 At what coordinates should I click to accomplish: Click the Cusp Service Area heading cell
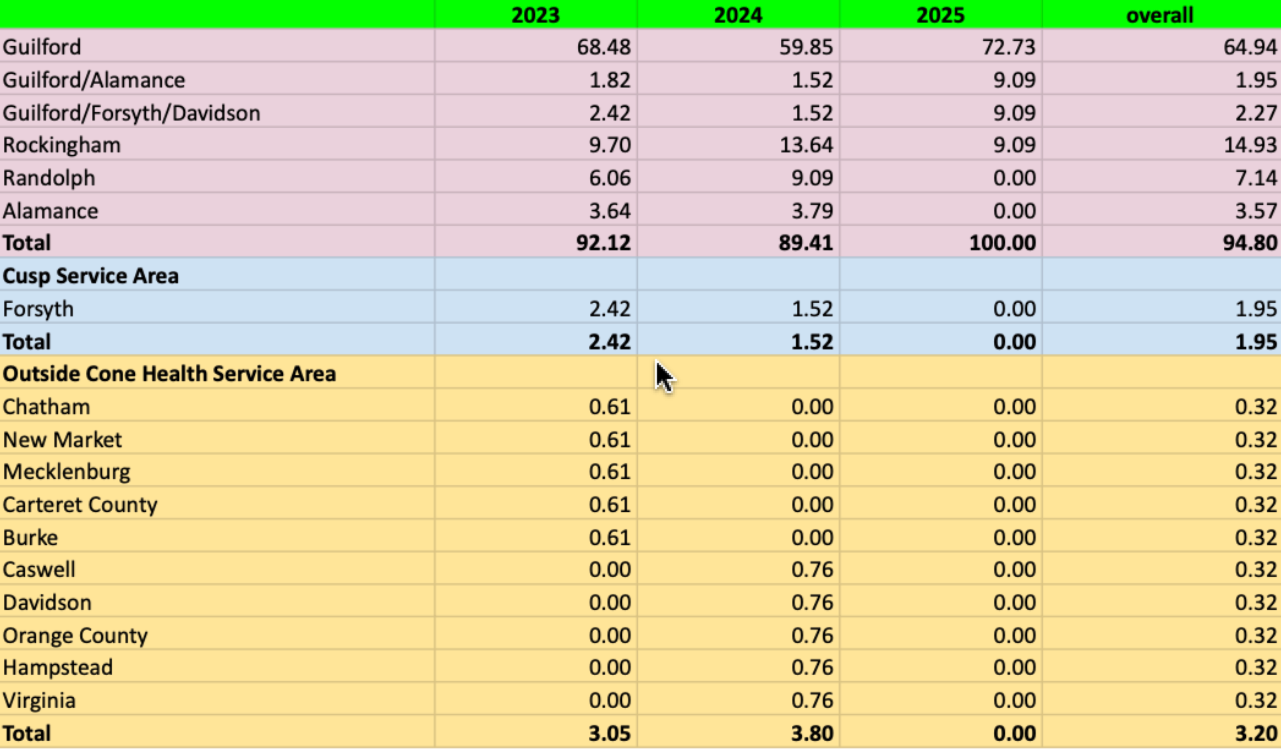tap(216, 276)
